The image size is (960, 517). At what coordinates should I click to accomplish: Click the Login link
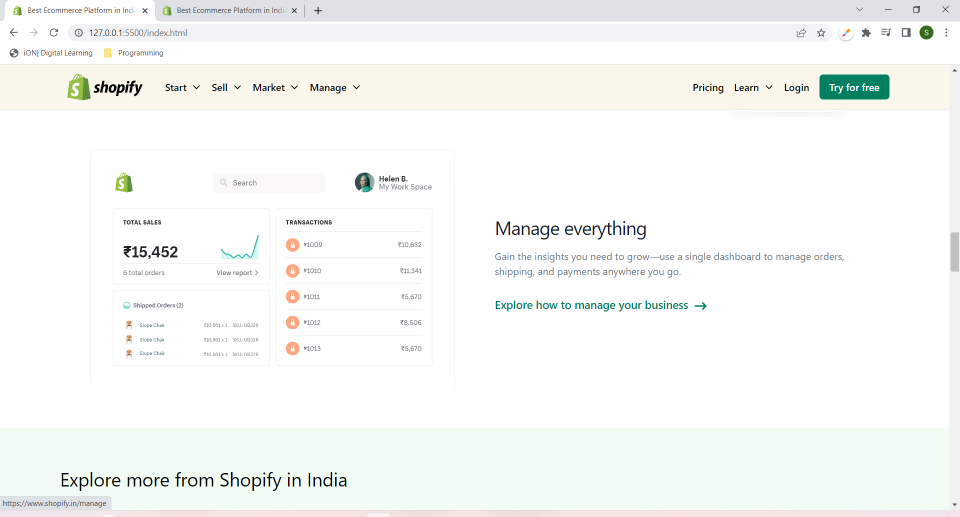point(796,88)
